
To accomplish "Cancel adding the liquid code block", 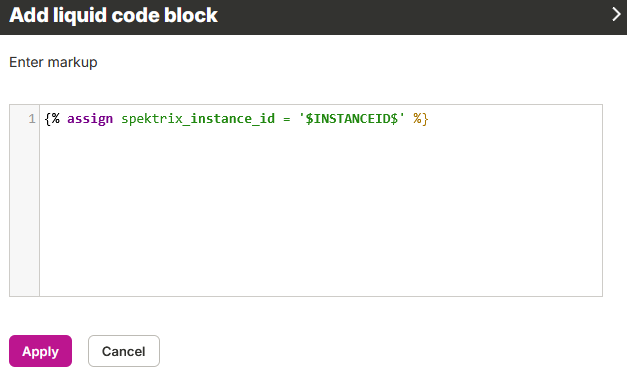I will 124,351.
